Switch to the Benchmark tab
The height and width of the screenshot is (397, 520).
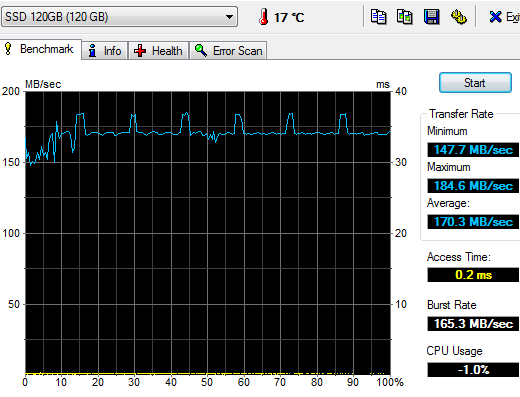[41, 49]
